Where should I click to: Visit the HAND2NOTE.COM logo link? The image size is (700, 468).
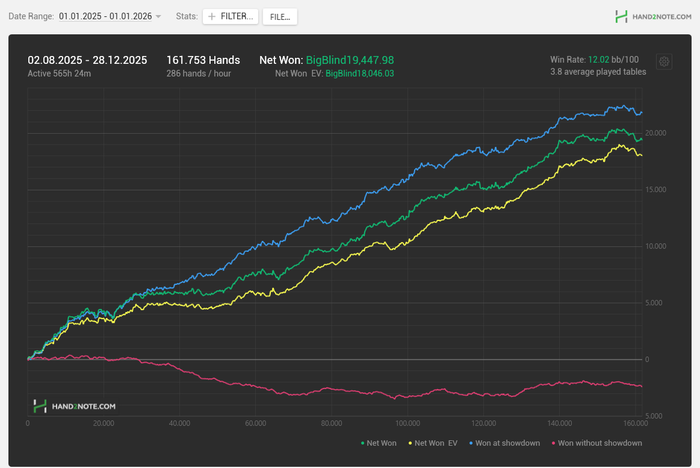[653, 17]
